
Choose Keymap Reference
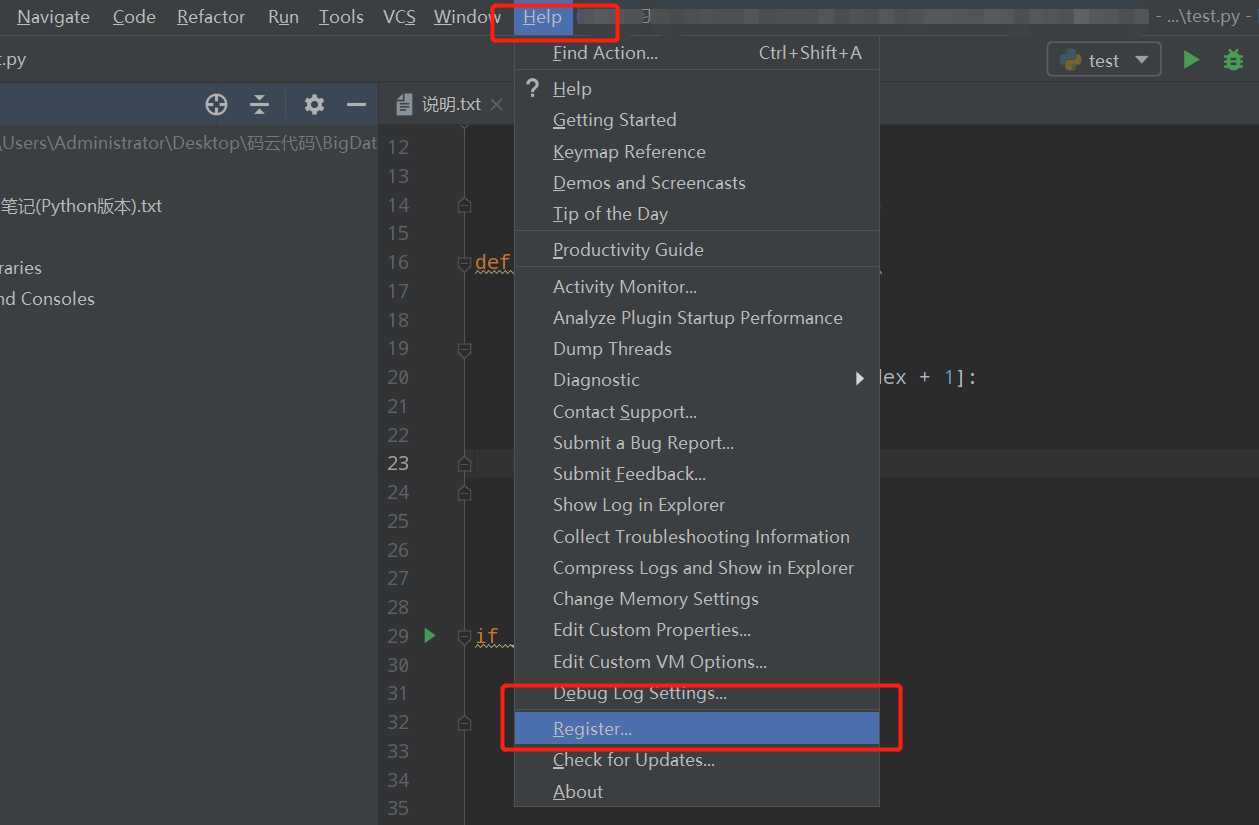click(x=697, y=152)
